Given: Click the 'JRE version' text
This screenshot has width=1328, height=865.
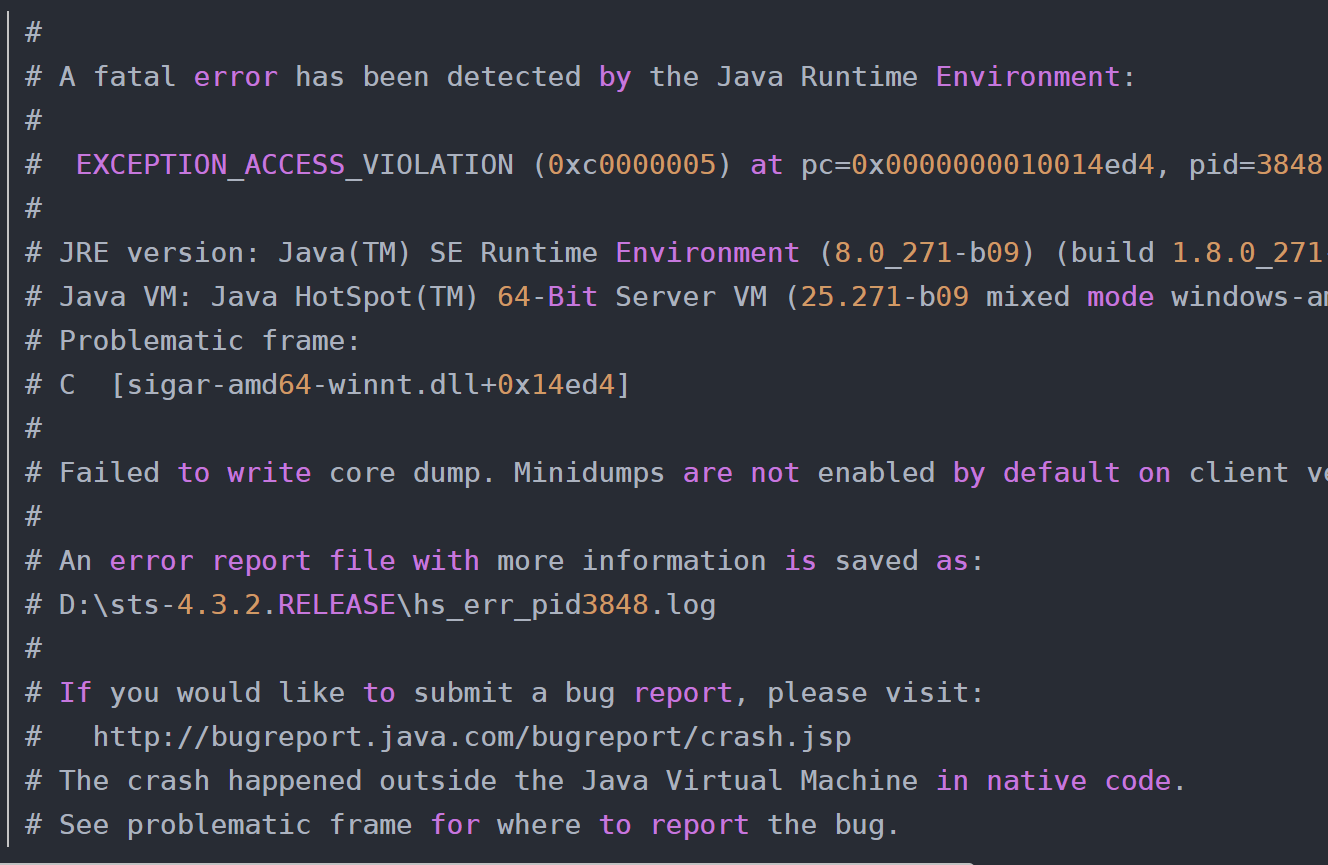Looking at the screenshot, I should (x=150, y=253).
